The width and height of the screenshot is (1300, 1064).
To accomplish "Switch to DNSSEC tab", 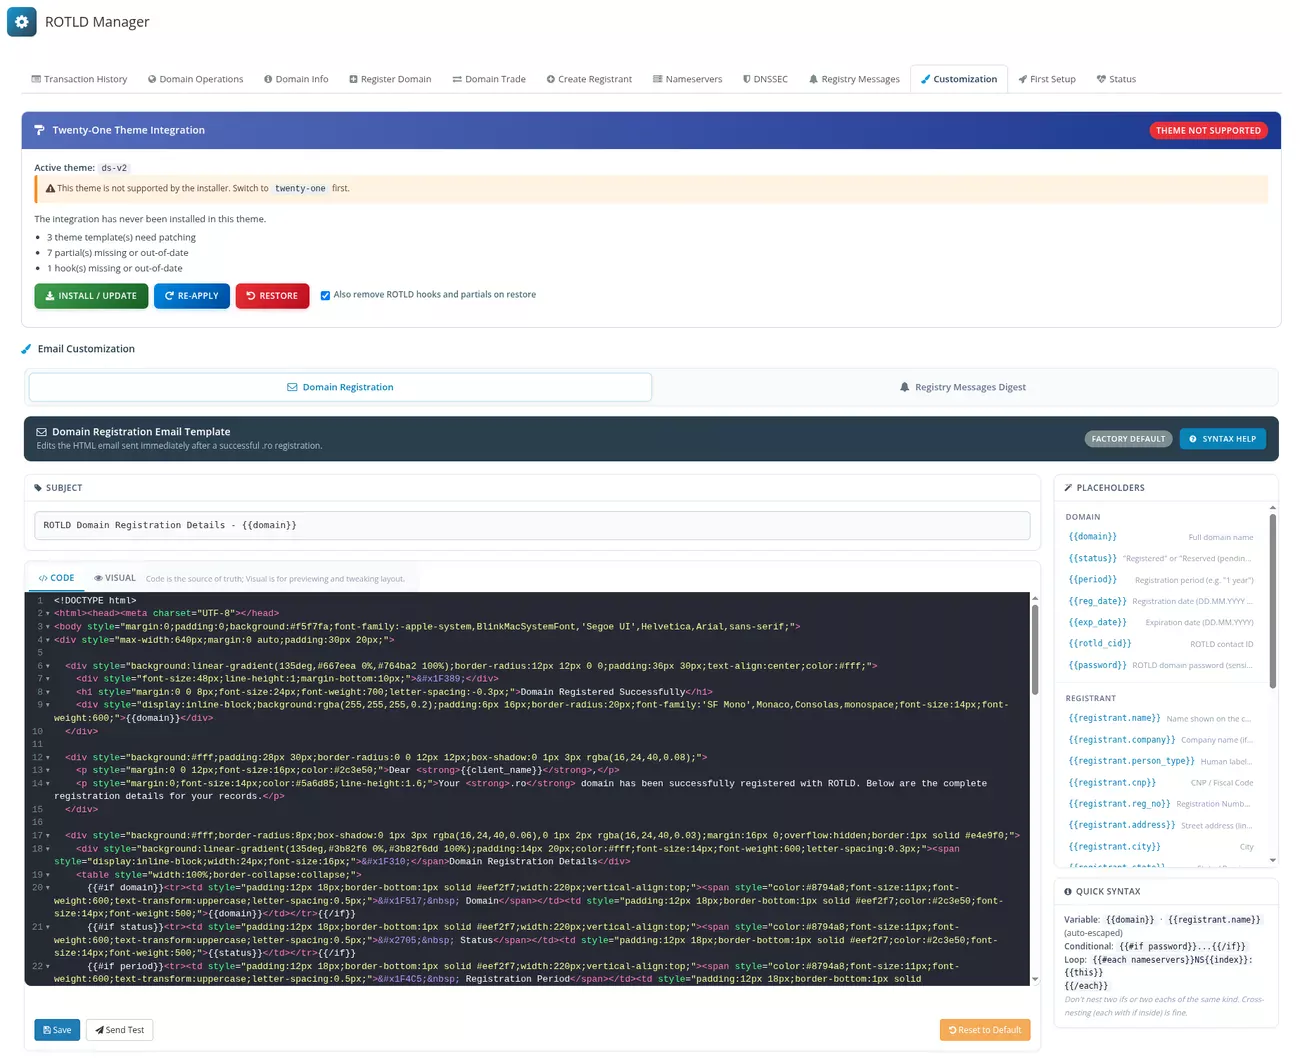I will pyautogui.click(x=765, y=79).
